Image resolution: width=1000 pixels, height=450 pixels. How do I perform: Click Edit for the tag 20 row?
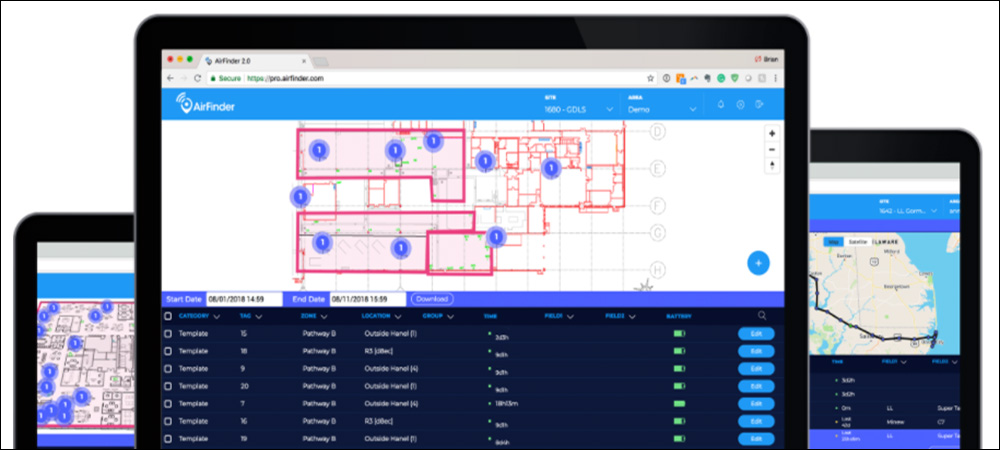pyautogui.click(x=756, y=386)
